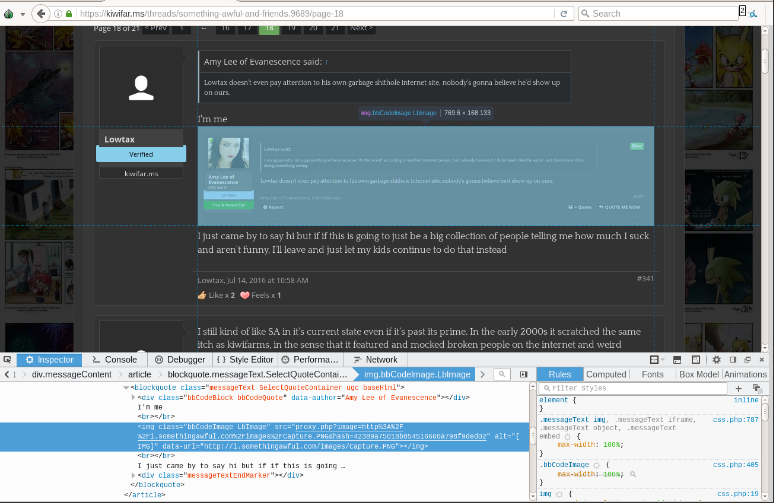Viewport: 774px width, 503px height.
Task: Go back with the browser back arrow
Action: [41, 13]
